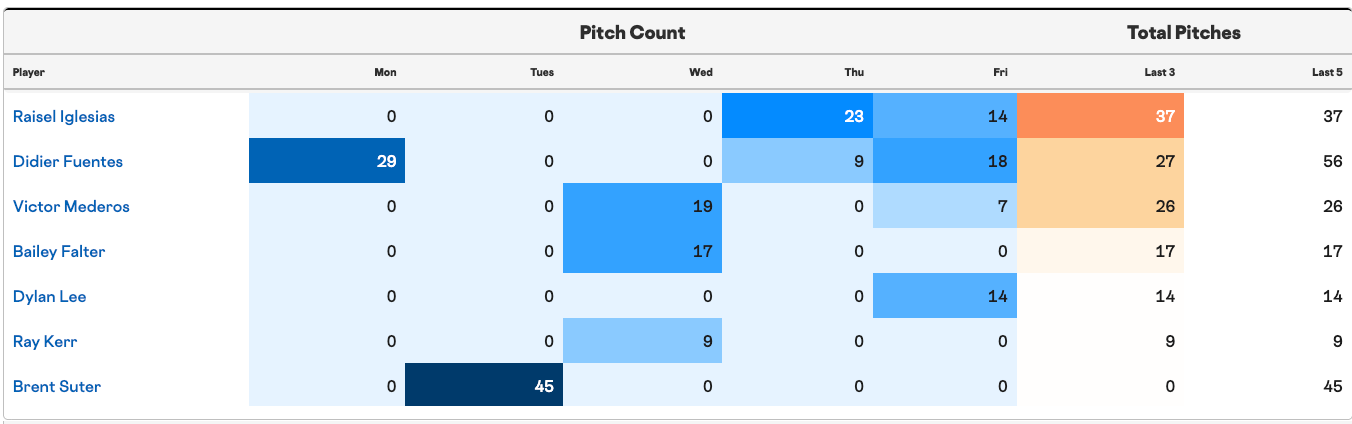Open Victor Mederos player page
This screenshot has height=424, width=1352.
(71, 206)
